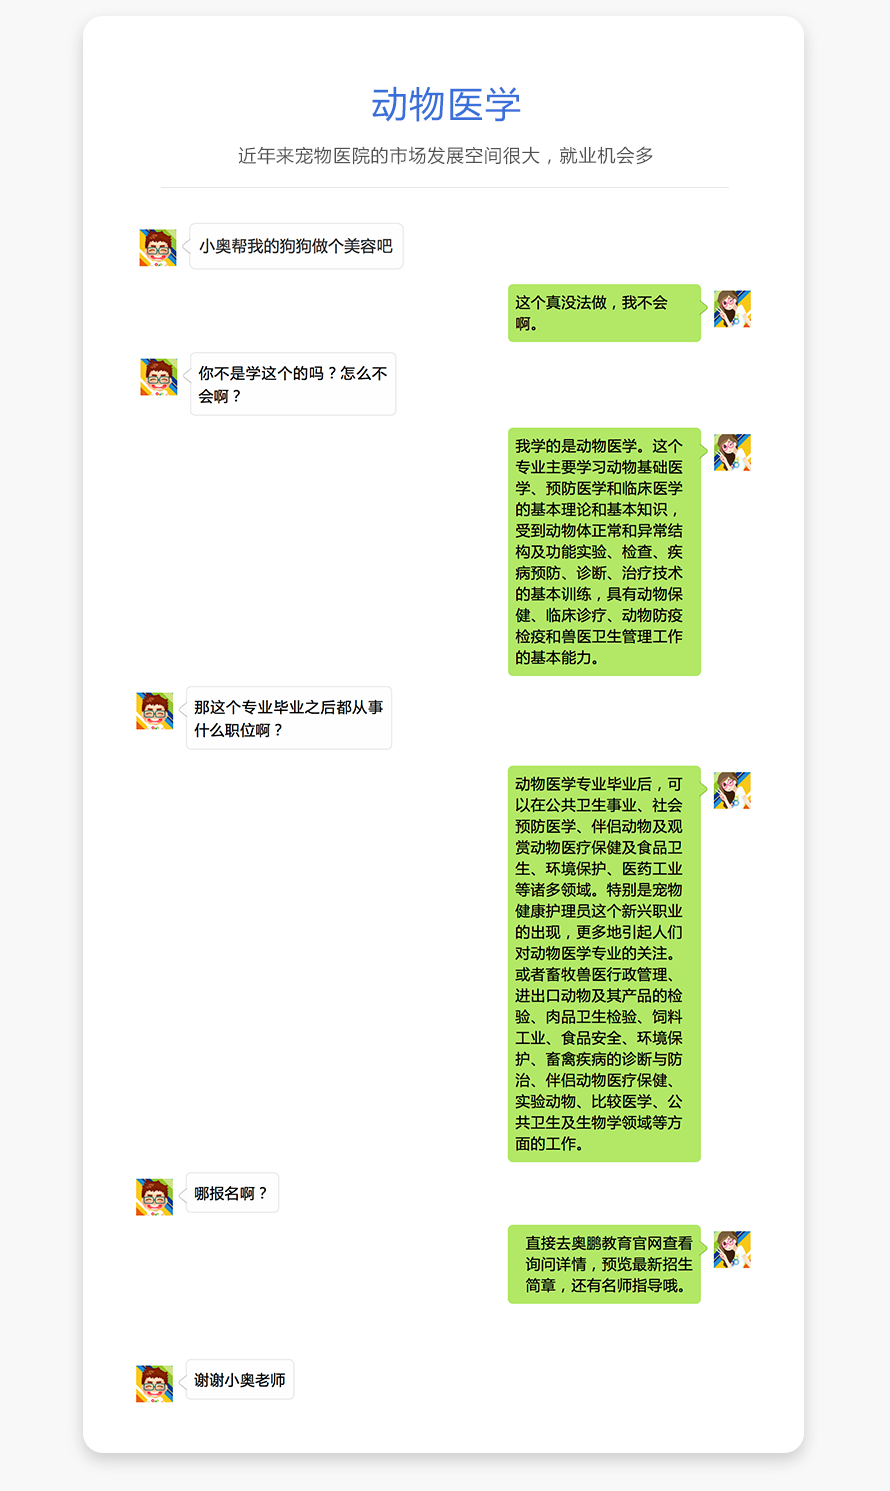The height and width of the screenshot is (1491, 890).
Task: Click the bubble 那这个专业毕业之后都从事什么职位啊？
Action: tap(289, 718)
